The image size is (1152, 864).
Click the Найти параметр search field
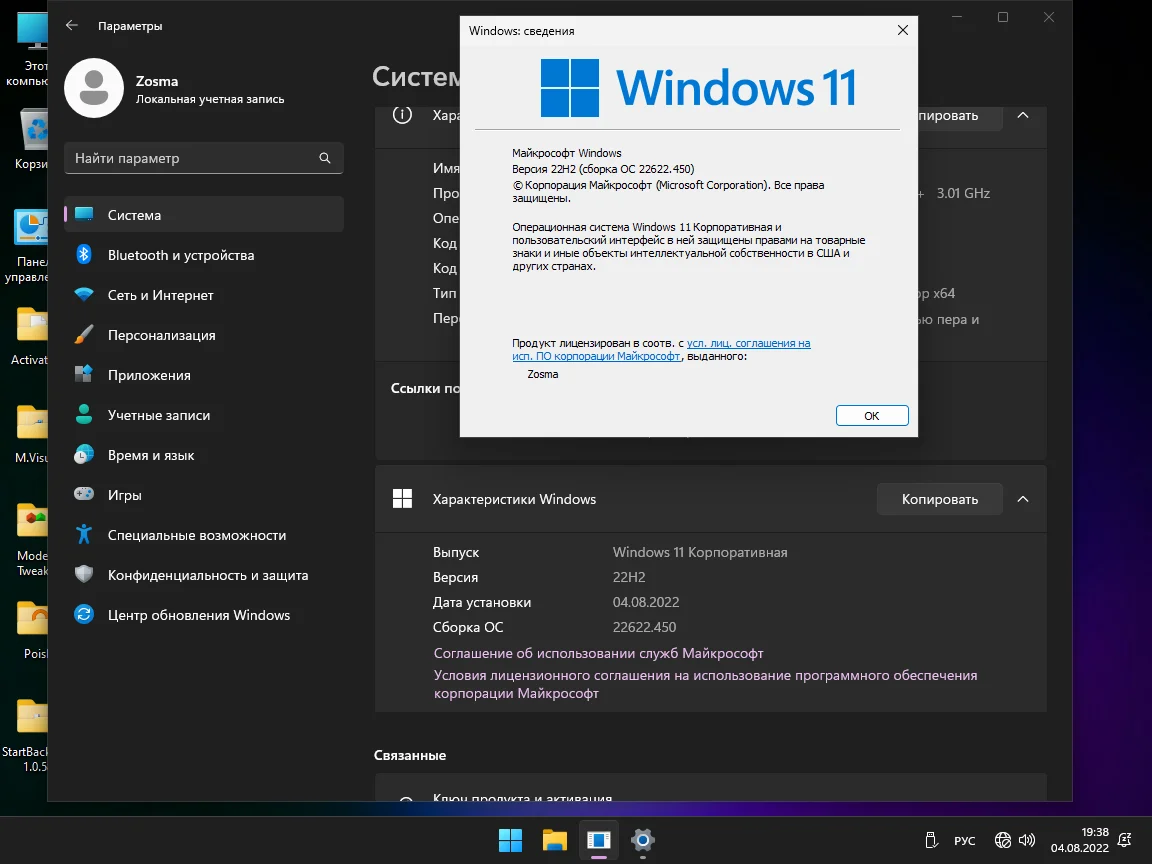pos(190,158)
